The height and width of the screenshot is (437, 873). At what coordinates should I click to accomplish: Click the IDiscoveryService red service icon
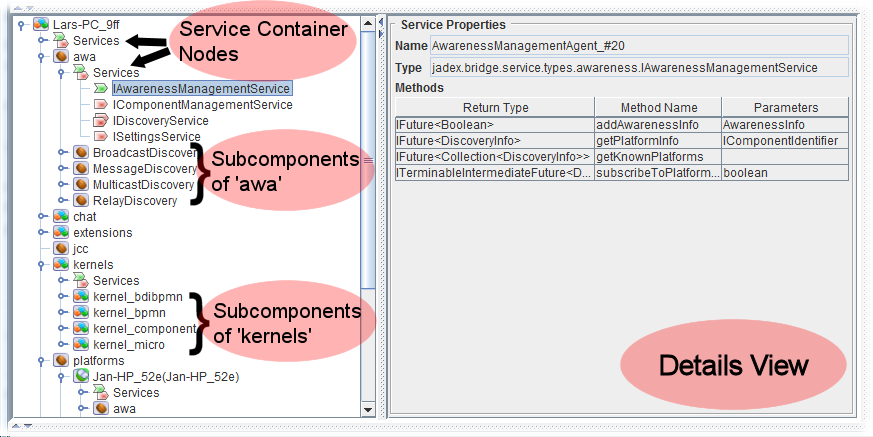point(101,121)
